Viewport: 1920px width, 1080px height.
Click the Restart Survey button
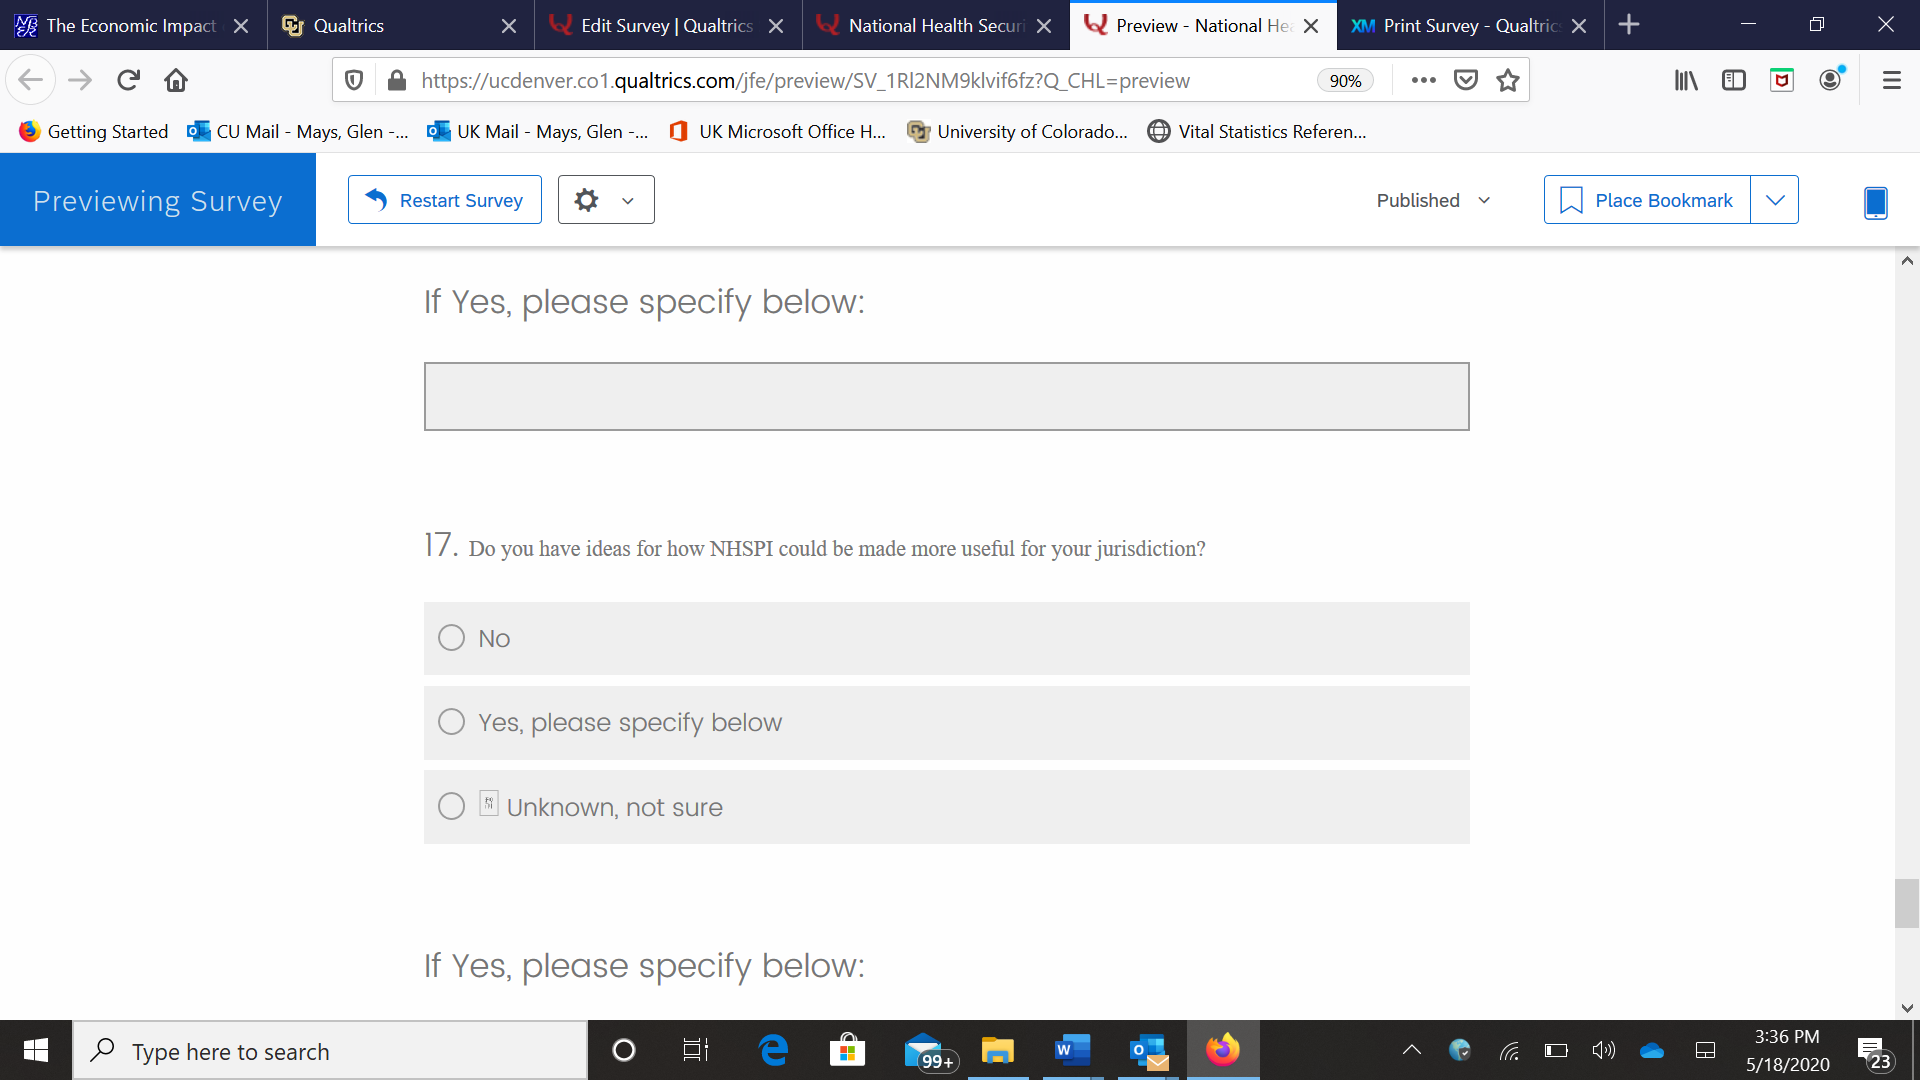(x=445, y=200)
